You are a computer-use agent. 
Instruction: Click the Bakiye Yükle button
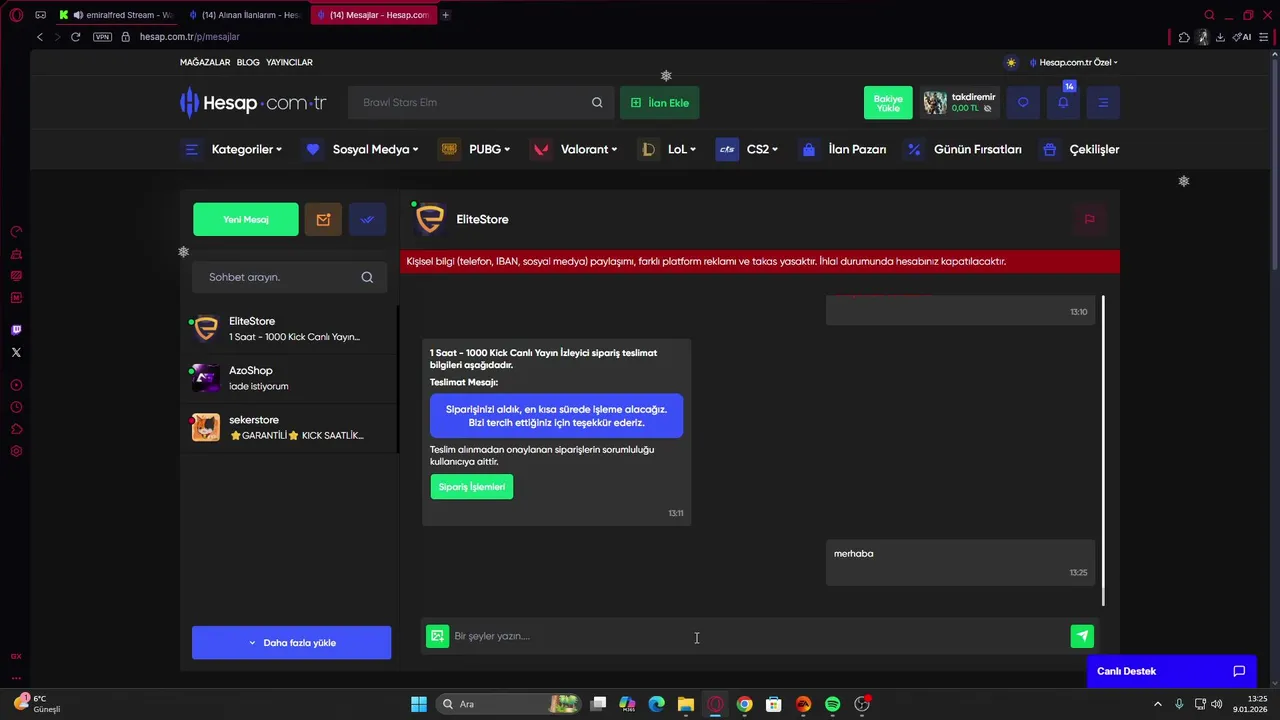point(888,103)
